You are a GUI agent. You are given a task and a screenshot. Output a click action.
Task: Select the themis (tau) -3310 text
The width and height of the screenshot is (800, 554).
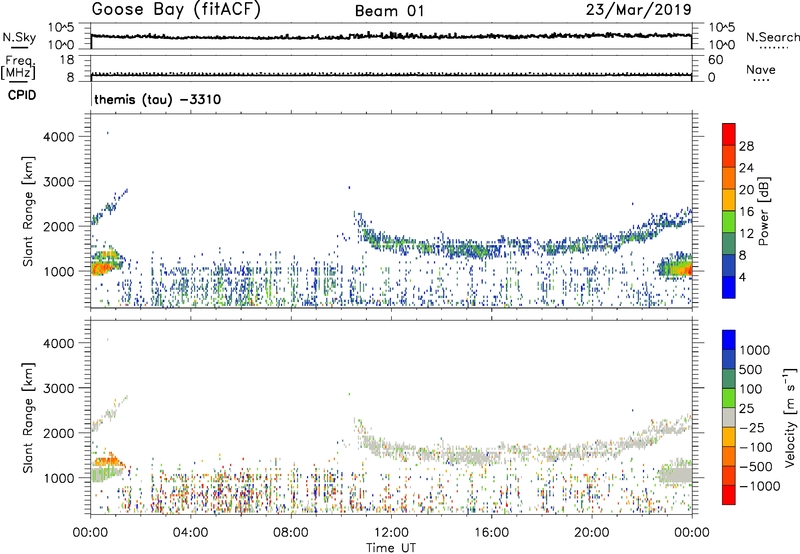157,99
